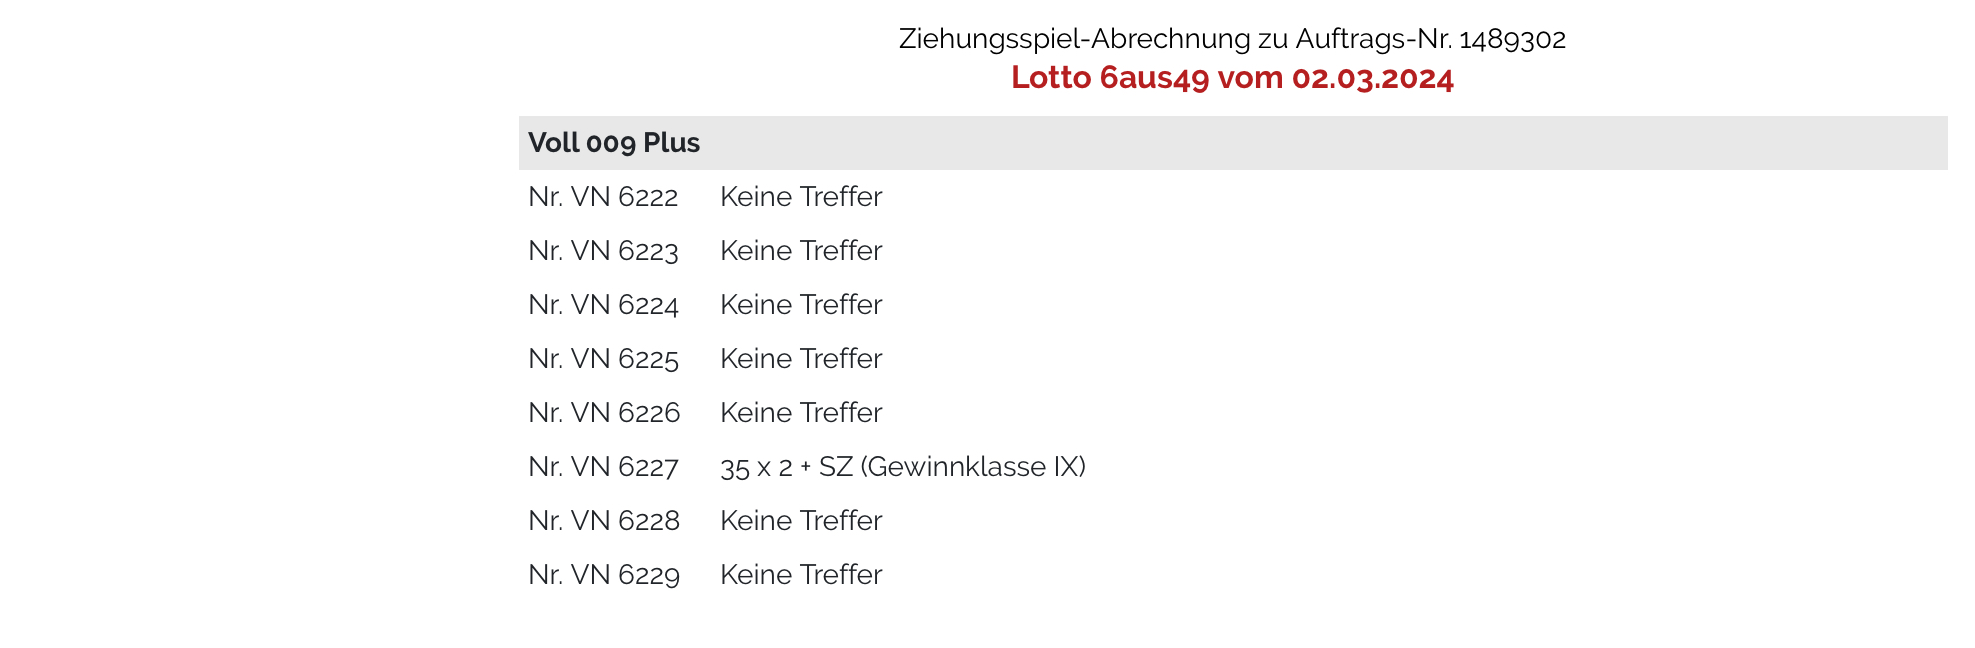This screenshot has height=648, width=1975.
Task: Click Keine Treffer next to VN 6228
Action: tap(801, 521)
